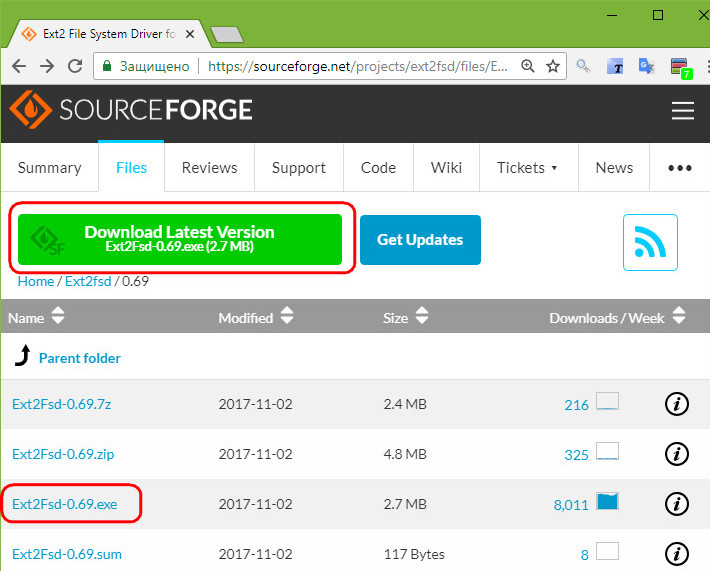710x571 pixels.
Task: Click download chart icon for Ext2Fsd-0.69.sum
Action: tap(607, 551)
